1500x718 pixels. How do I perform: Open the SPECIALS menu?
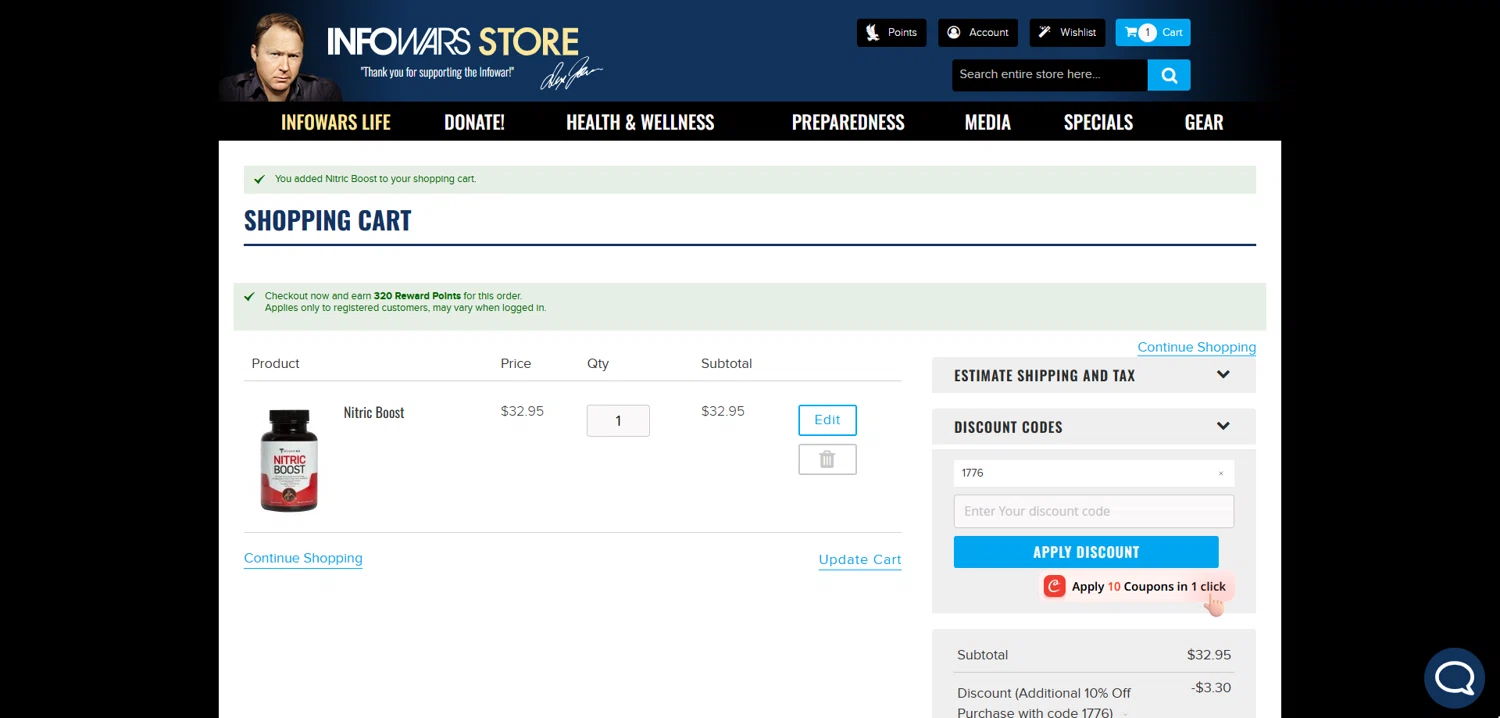(x=1098, y=122)
